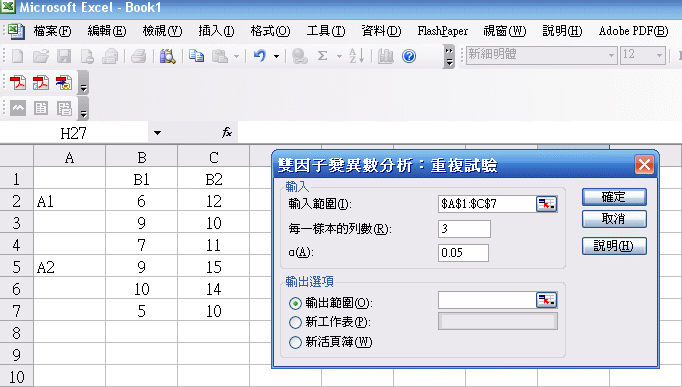Click the first gray icon in the bottom toolbar

(18, 108)
